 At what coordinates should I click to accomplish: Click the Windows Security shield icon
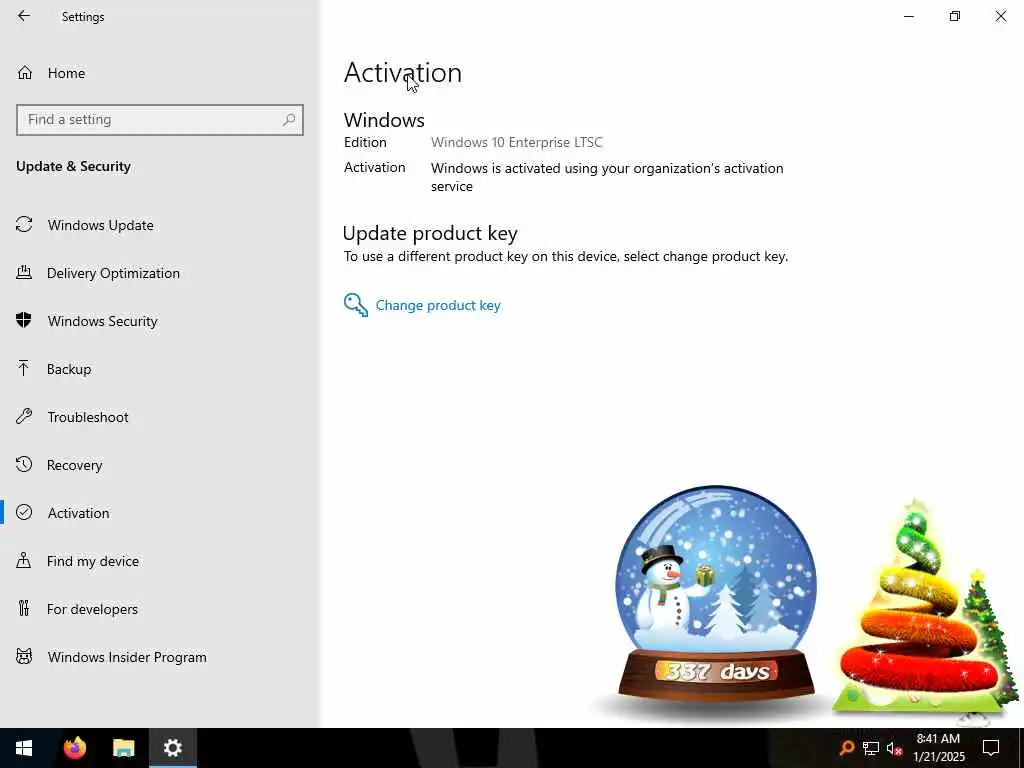(24, 320)
